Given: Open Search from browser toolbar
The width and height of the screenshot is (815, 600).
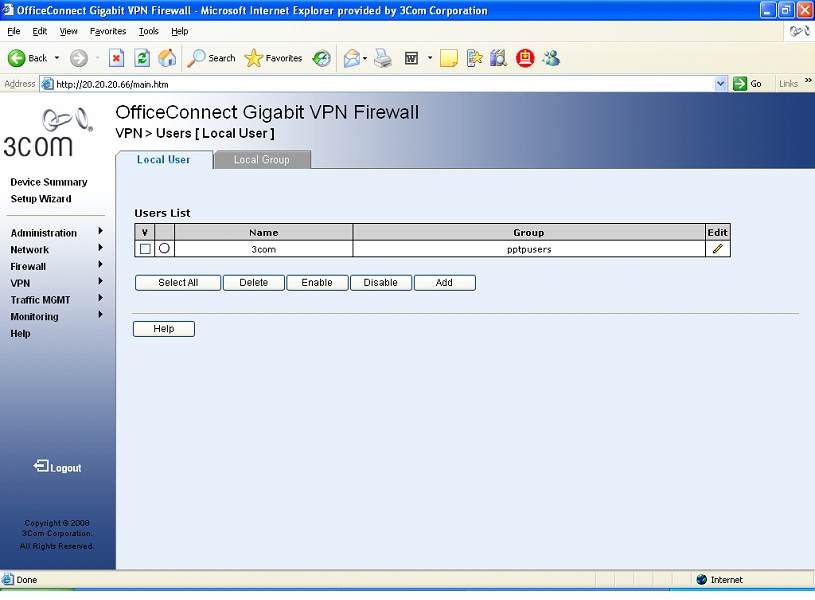Looking at the screenshot, I should pos(211,58).
